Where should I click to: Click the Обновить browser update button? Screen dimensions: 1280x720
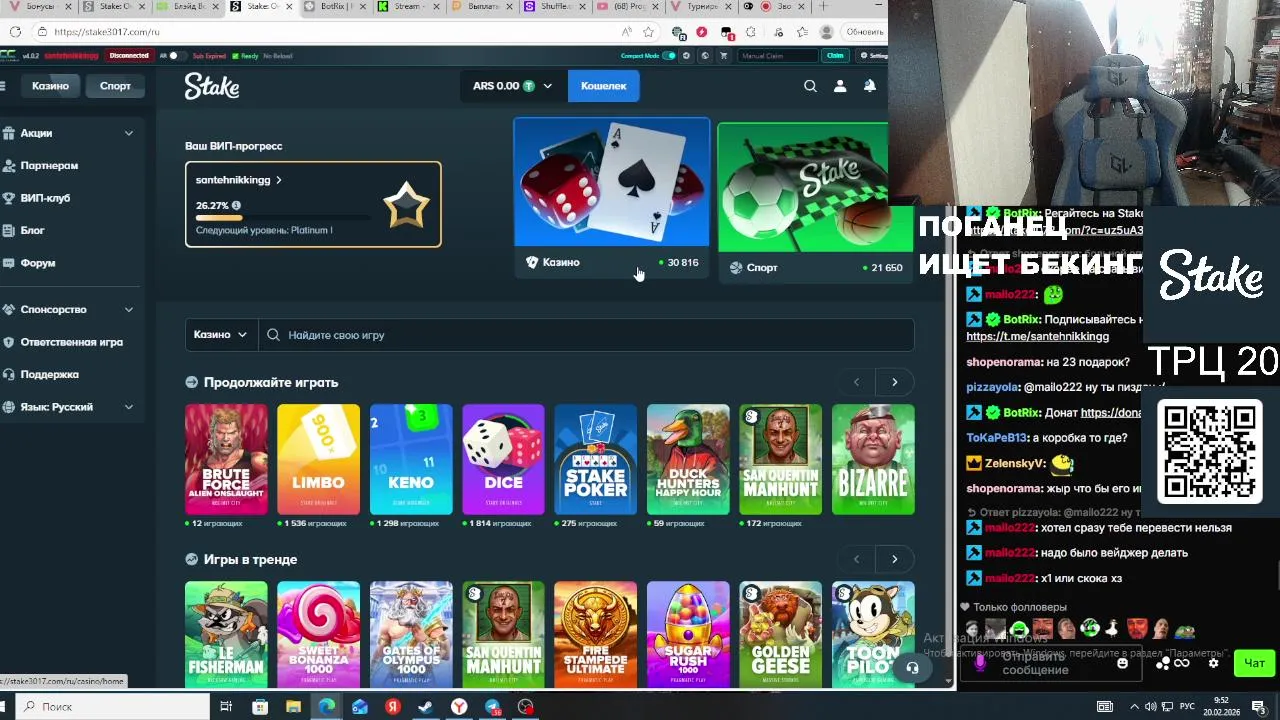[864, 32]
